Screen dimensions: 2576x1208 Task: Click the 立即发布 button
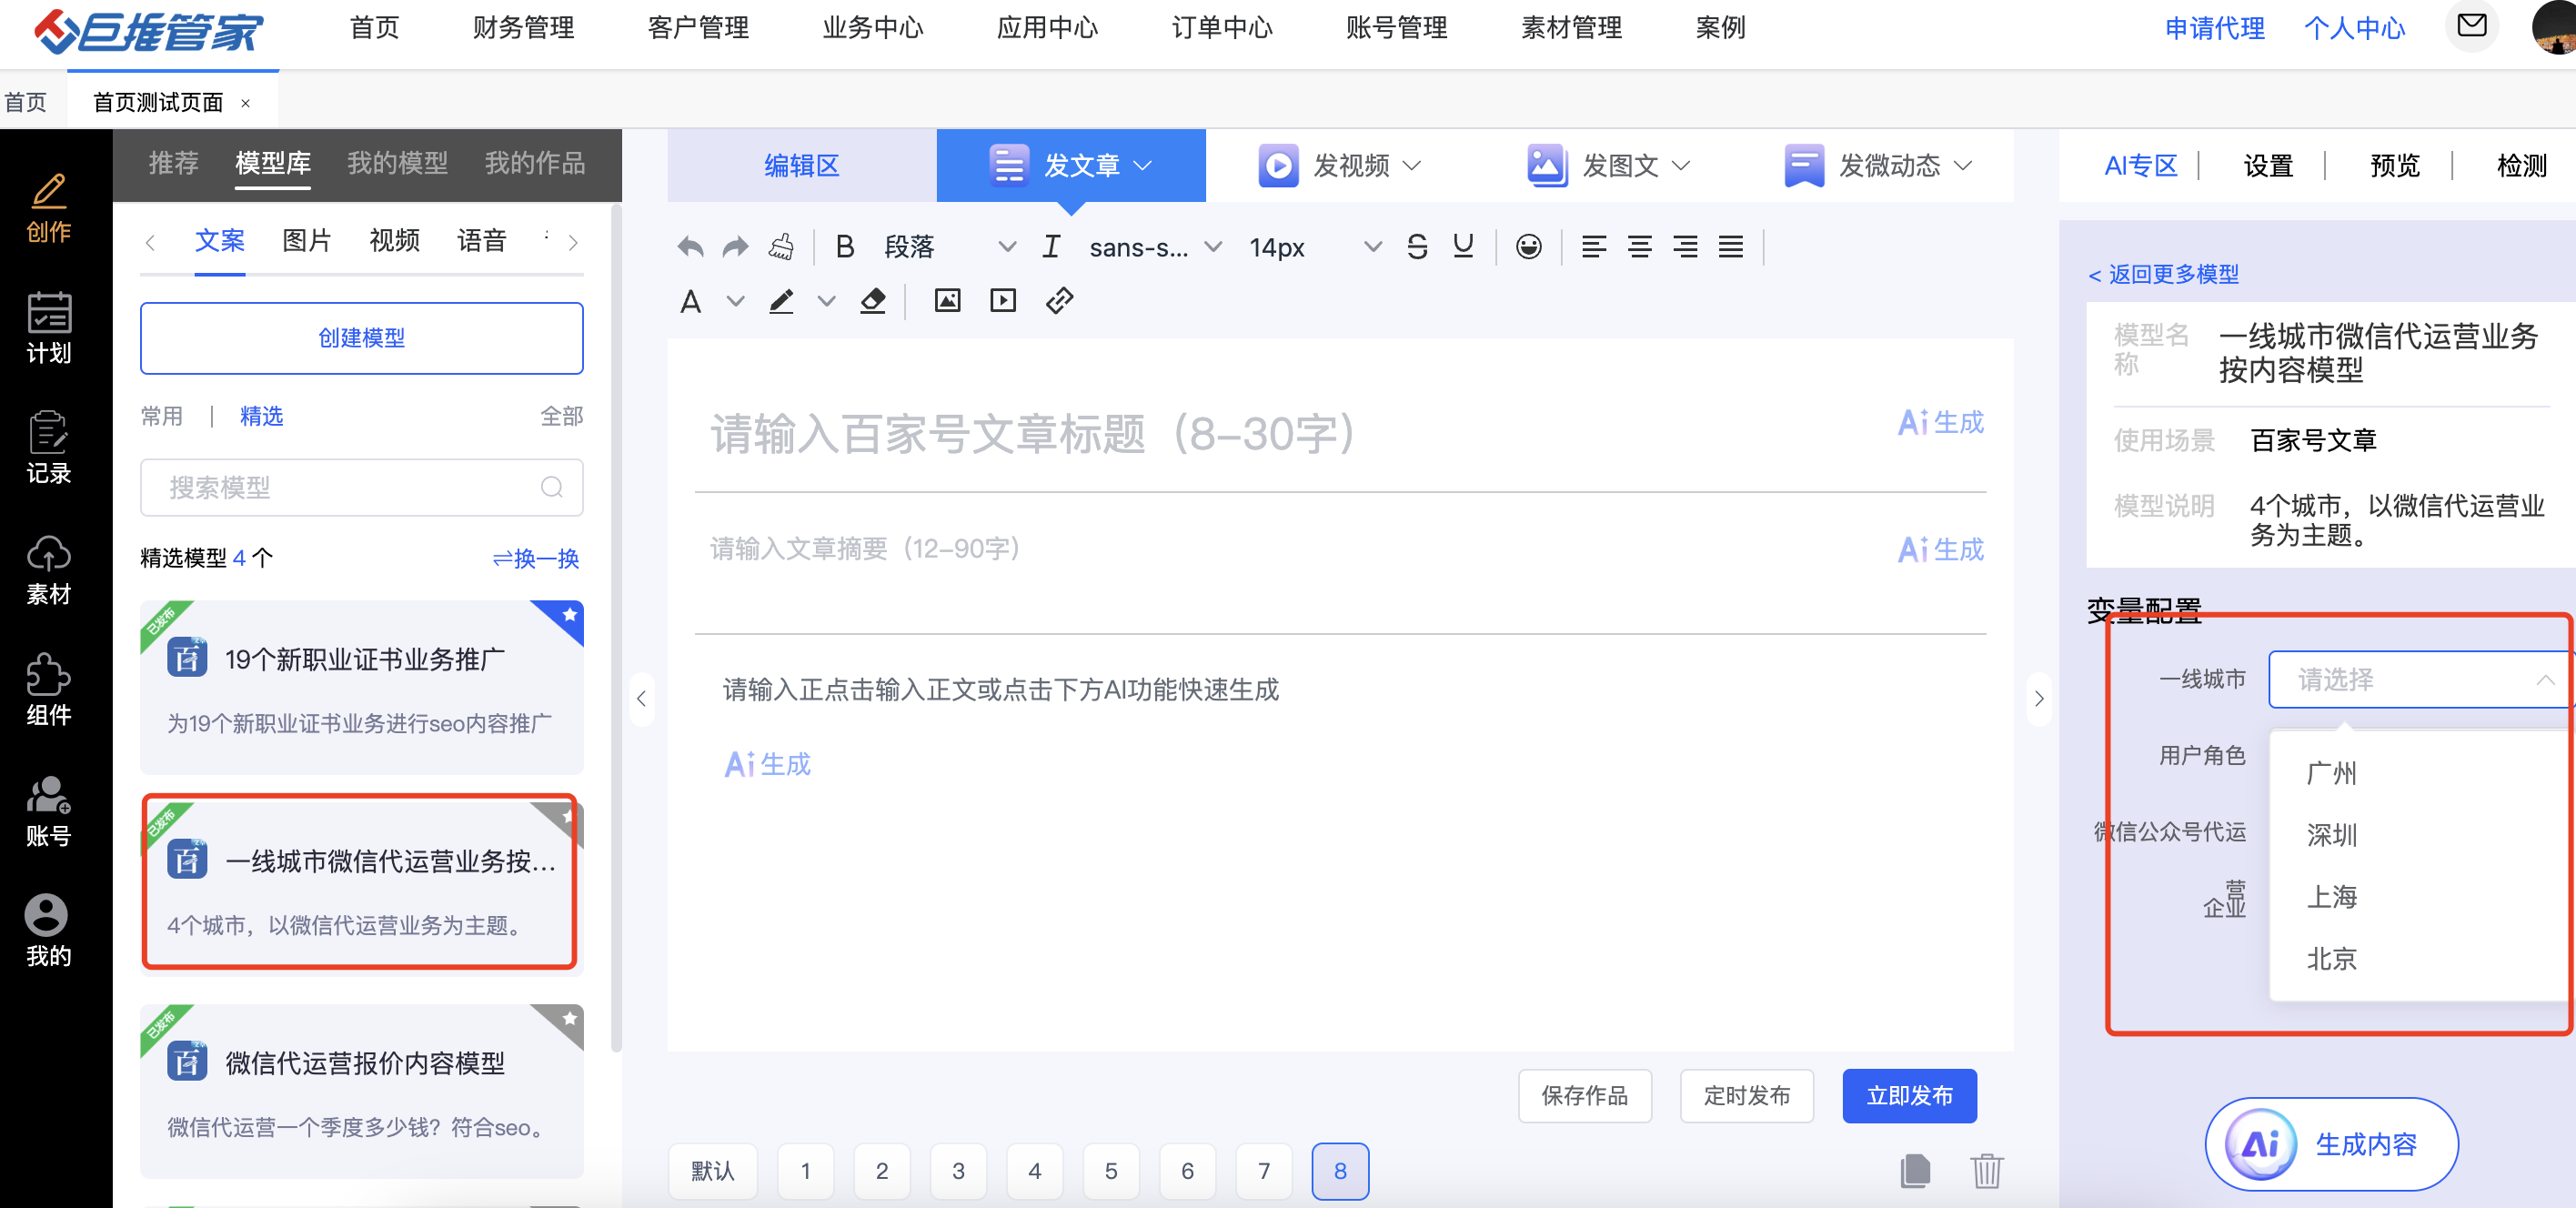[1908, 1096]
